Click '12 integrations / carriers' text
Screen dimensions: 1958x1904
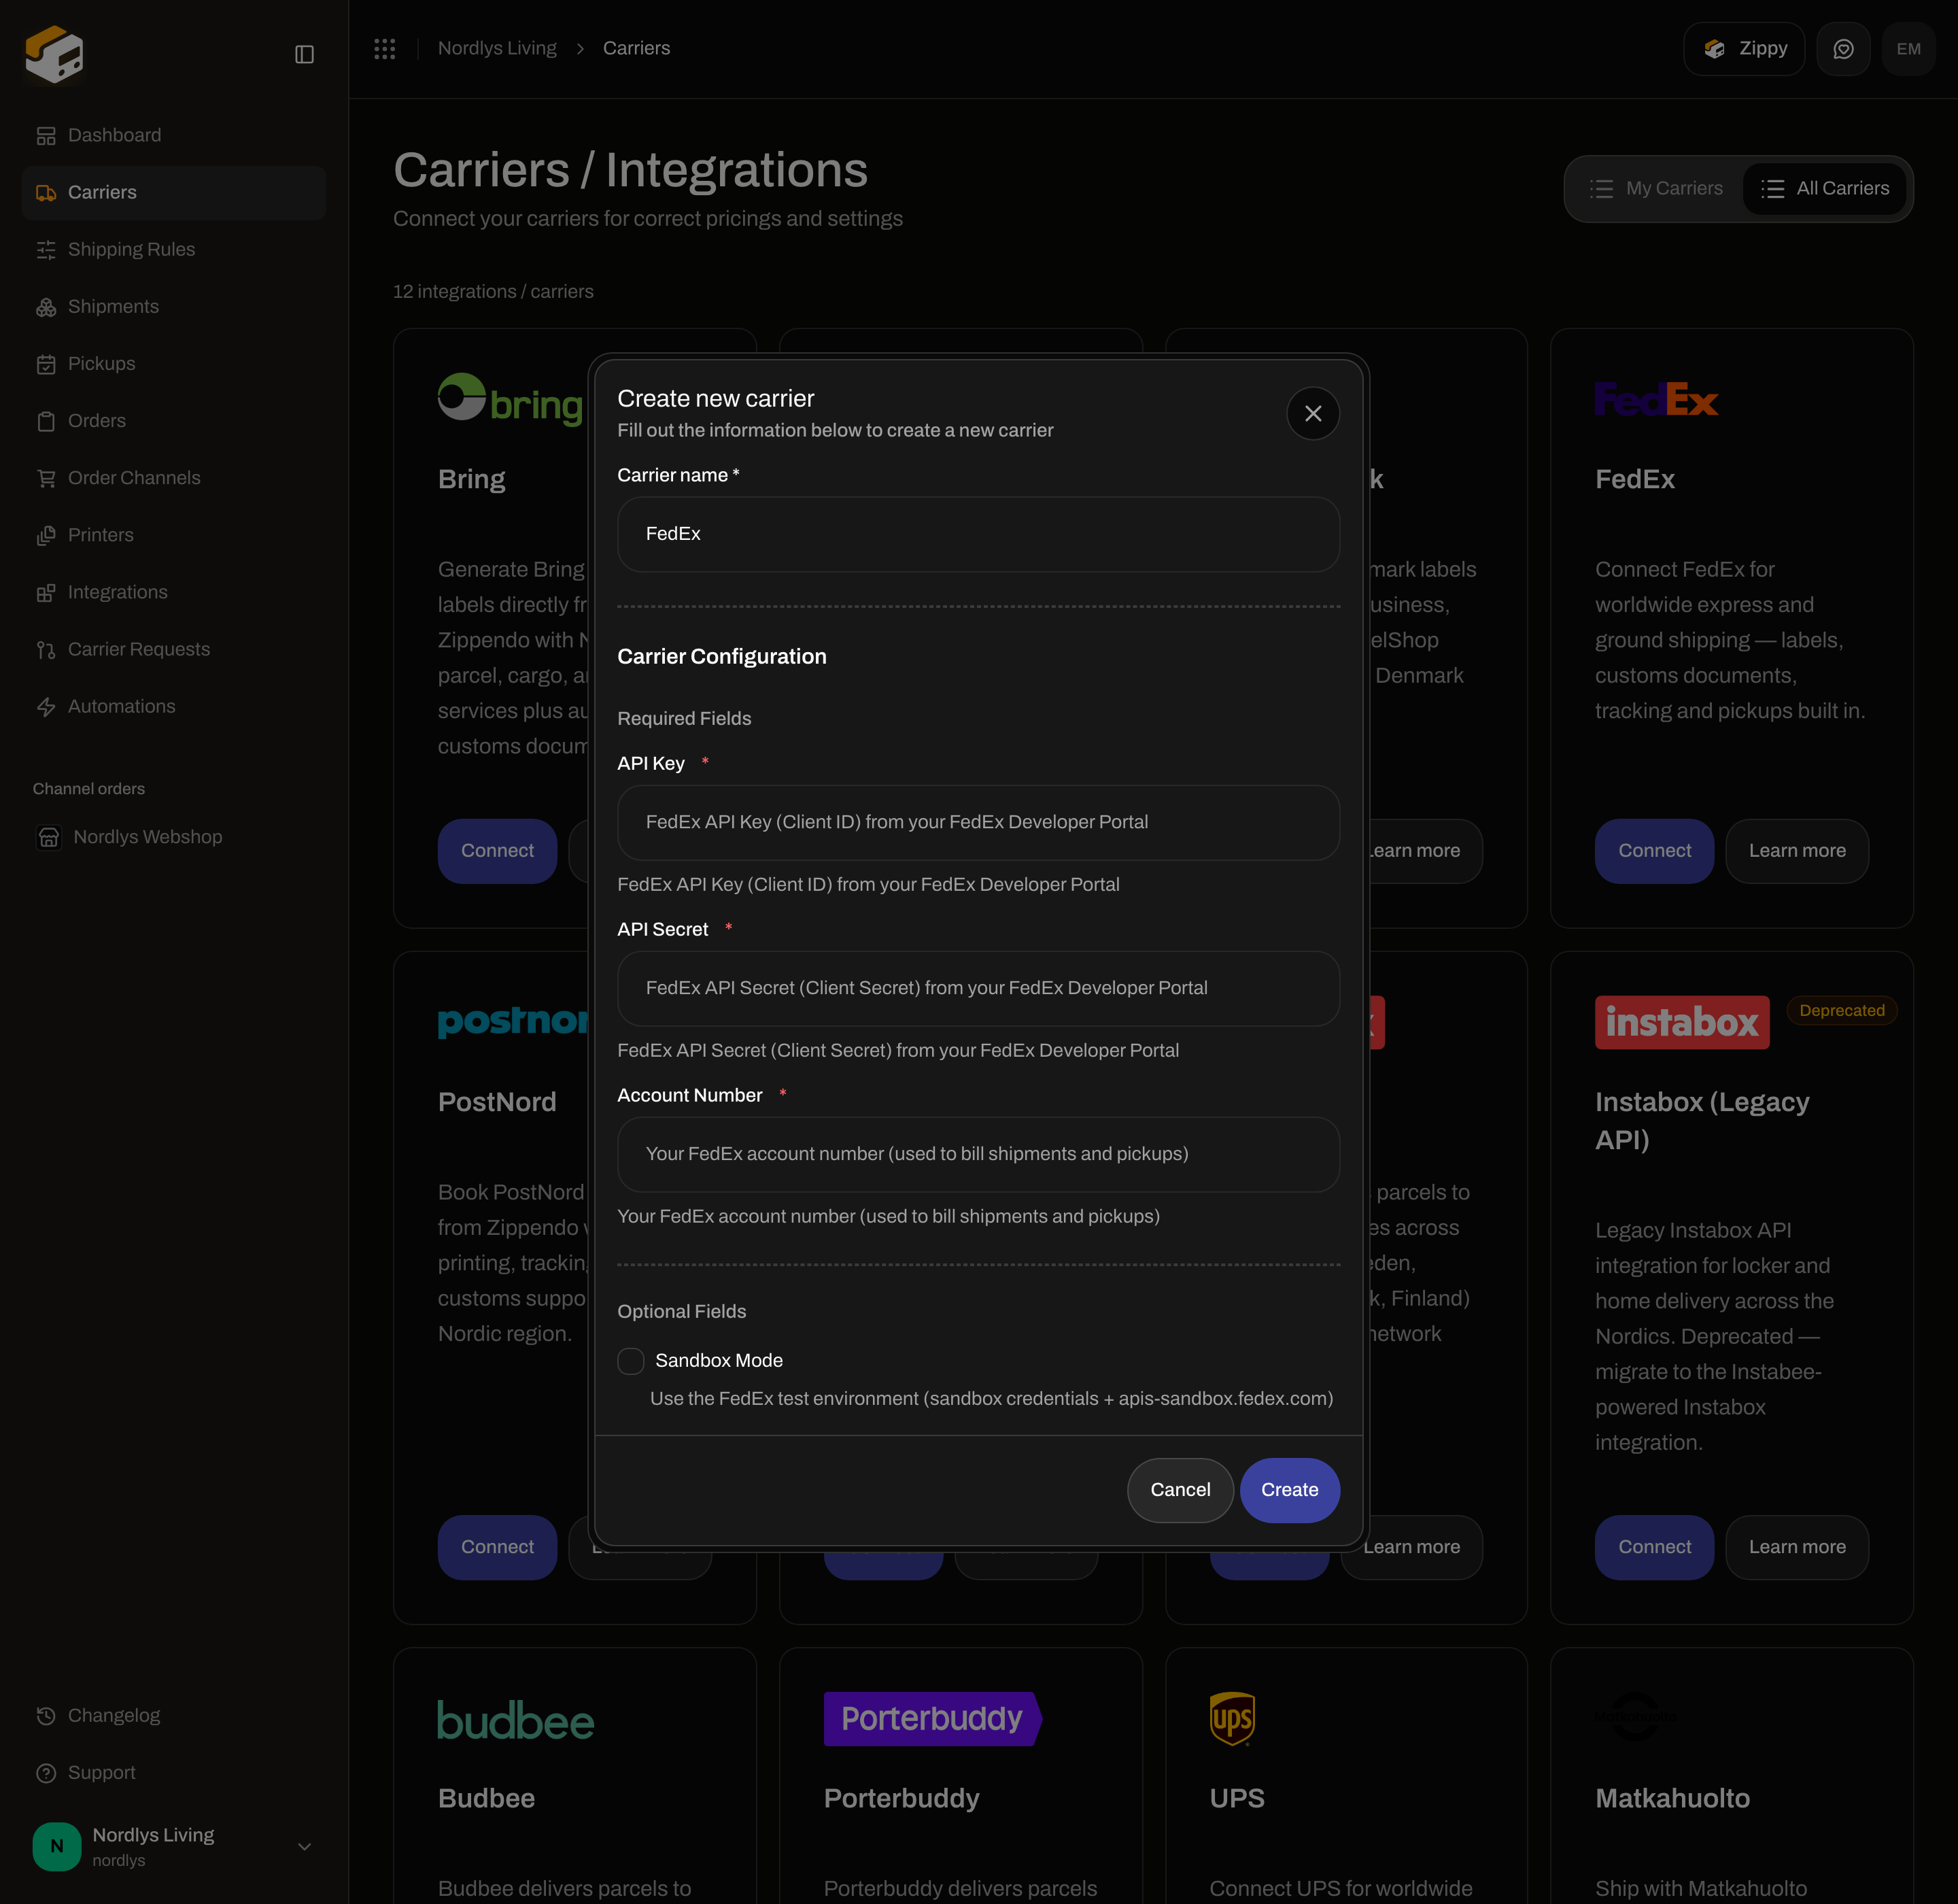493,292
